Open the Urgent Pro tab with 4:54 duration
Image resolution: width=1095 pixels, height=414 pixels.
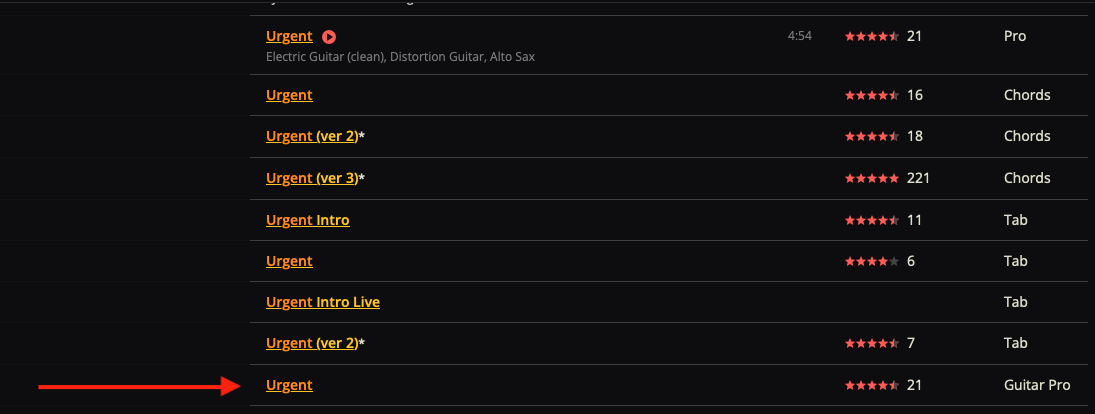click(289, 36)
